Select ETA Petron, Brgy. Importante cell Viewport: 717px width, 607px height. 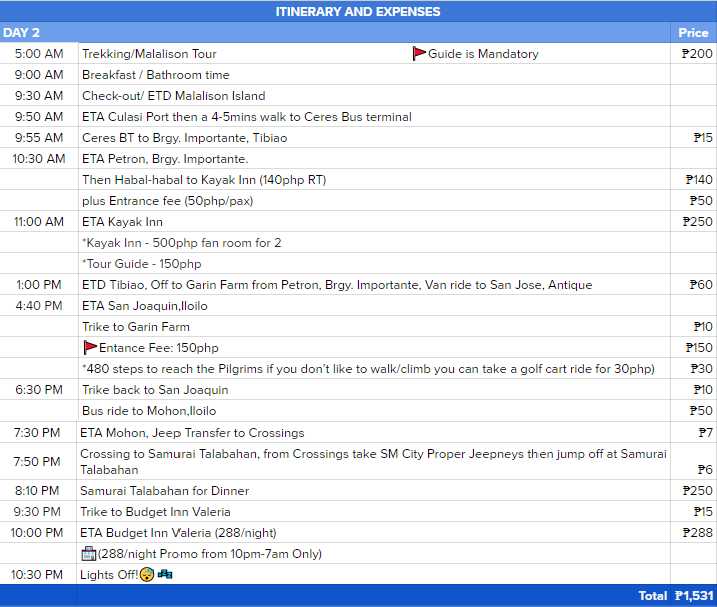click(374, 159)
